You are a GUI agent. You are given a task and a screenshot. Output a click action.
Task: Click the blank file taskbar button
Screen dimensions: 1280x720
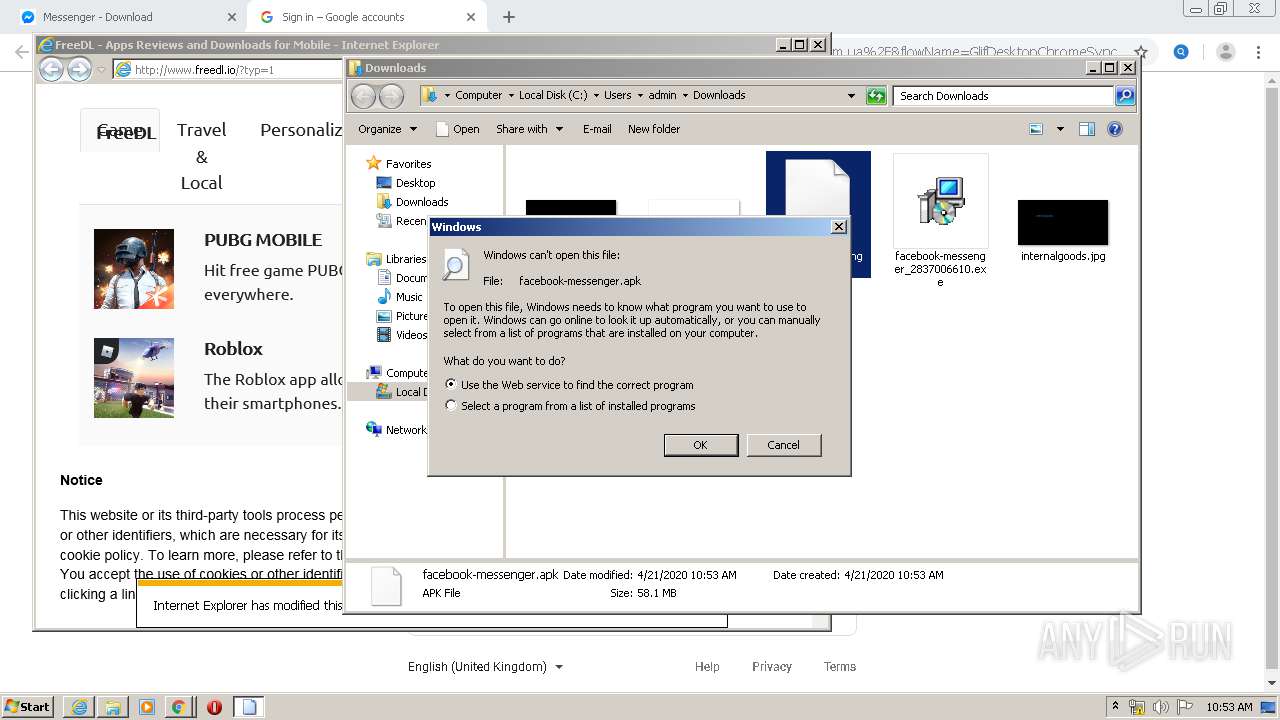point(249,707)
